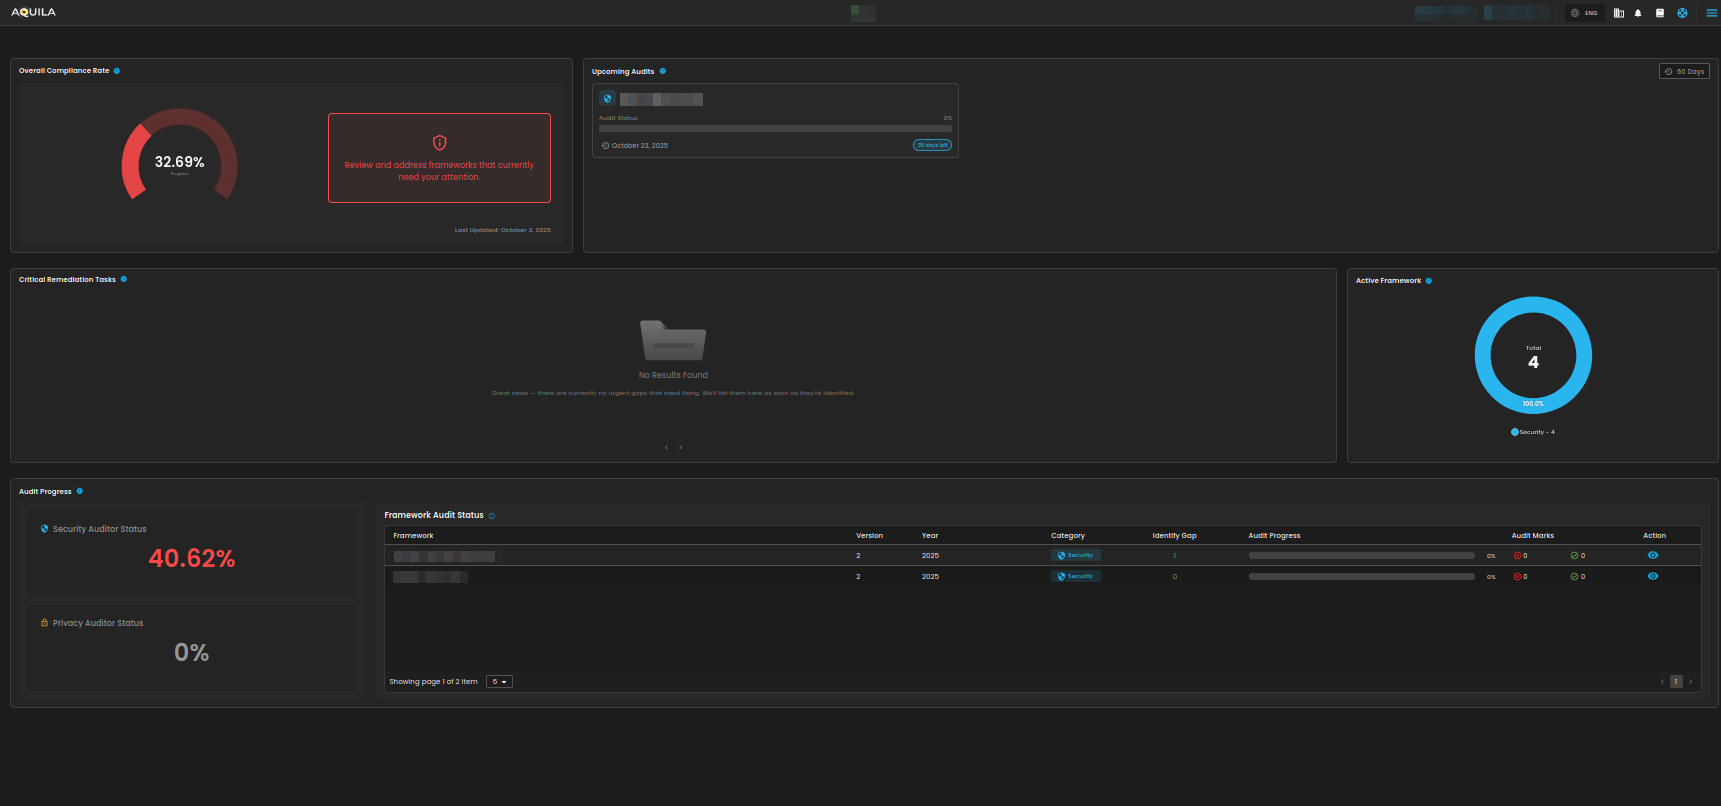Open the 60 Days range filter

[1684, 71]
